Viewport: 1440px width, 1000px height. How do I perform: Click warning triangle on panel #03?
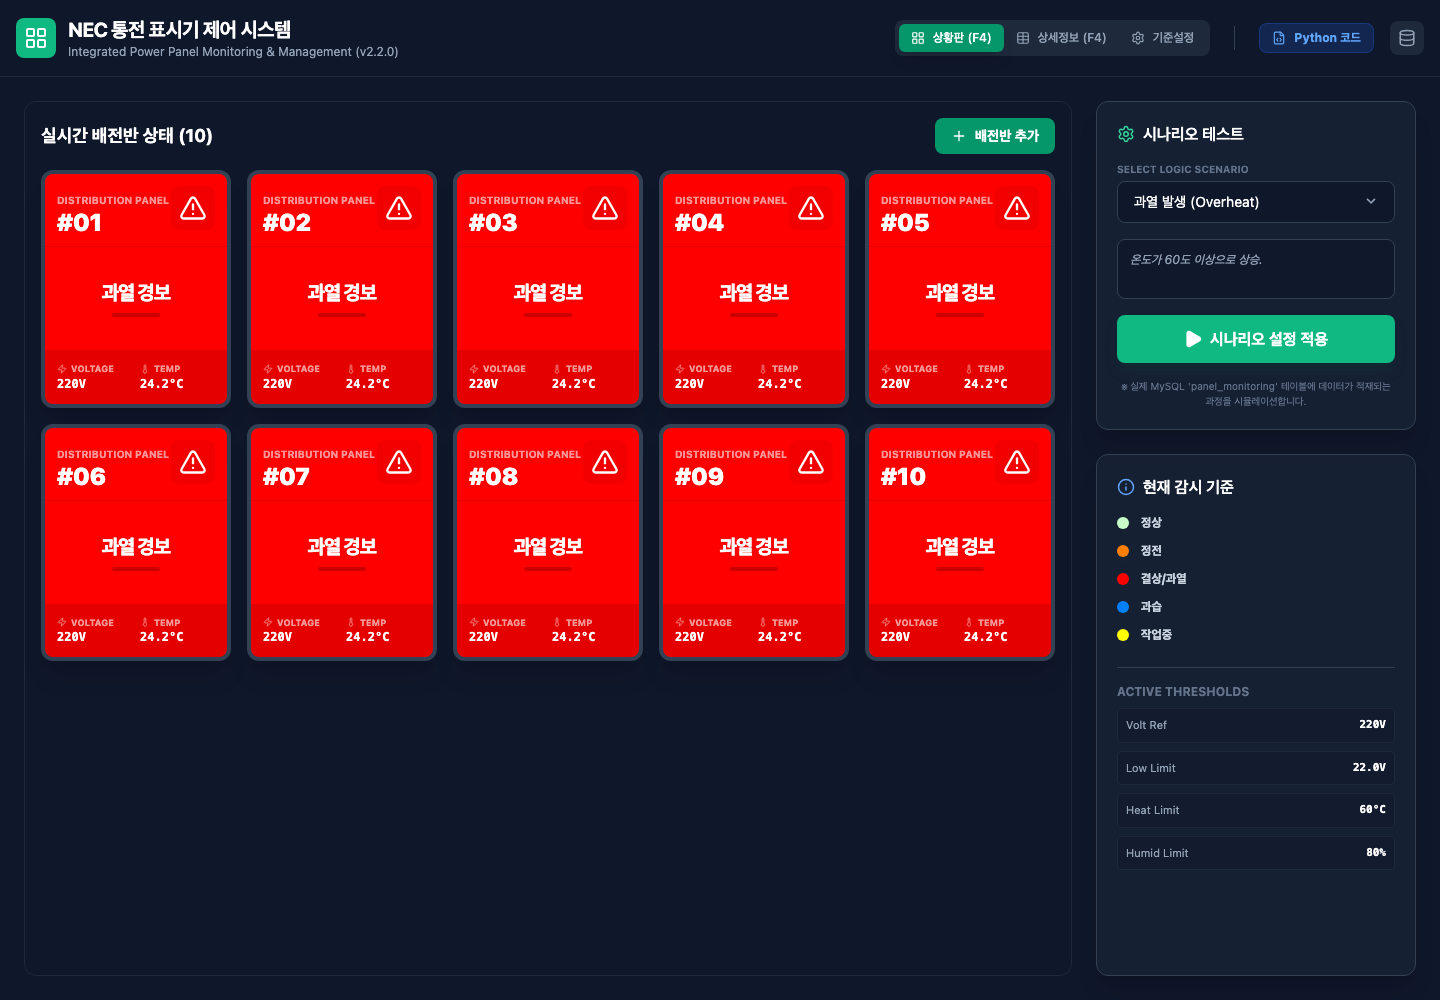click(605, 208)
